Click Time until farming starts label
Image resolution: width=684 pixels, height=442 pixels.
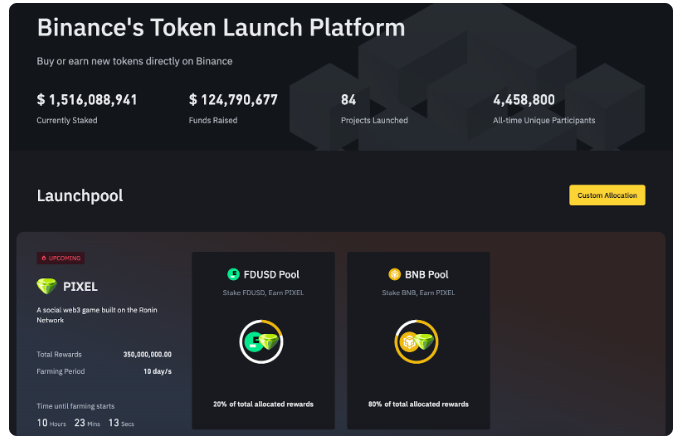pyautogui.click(x=75, y=406)
